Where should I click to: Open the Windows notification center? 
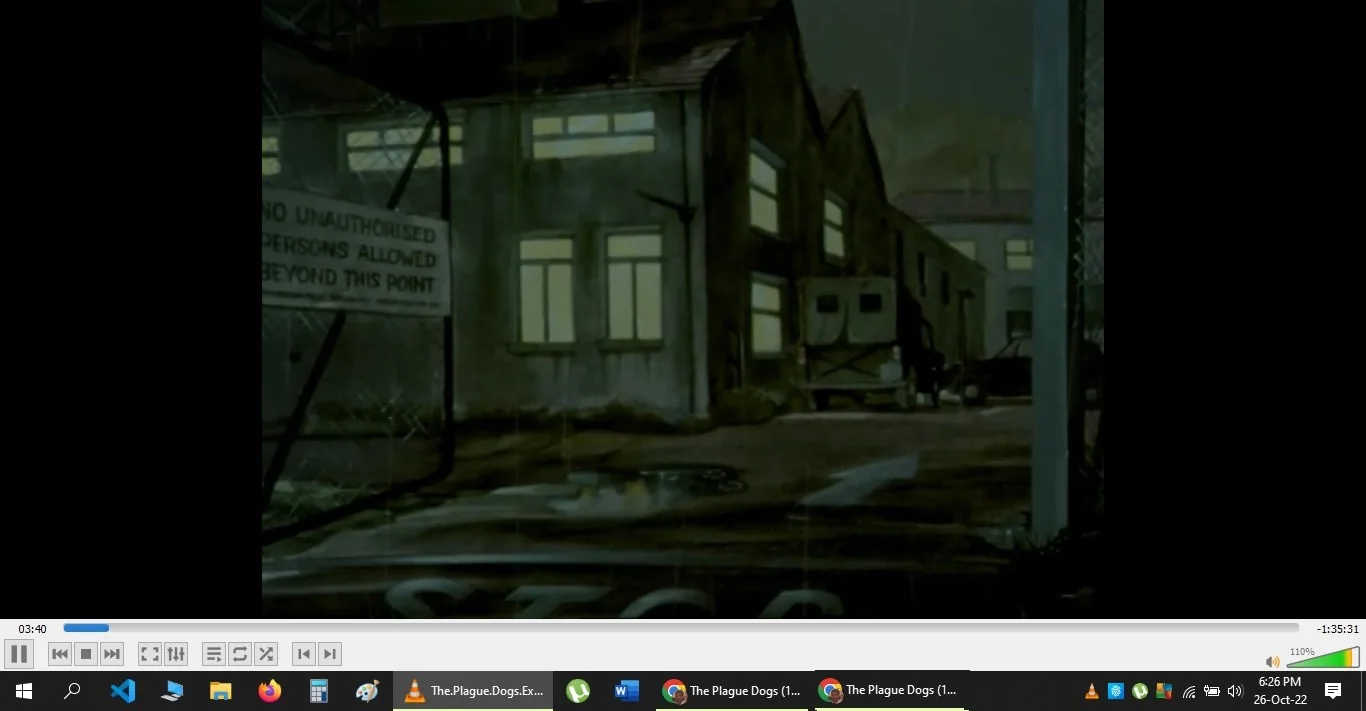1333,691
